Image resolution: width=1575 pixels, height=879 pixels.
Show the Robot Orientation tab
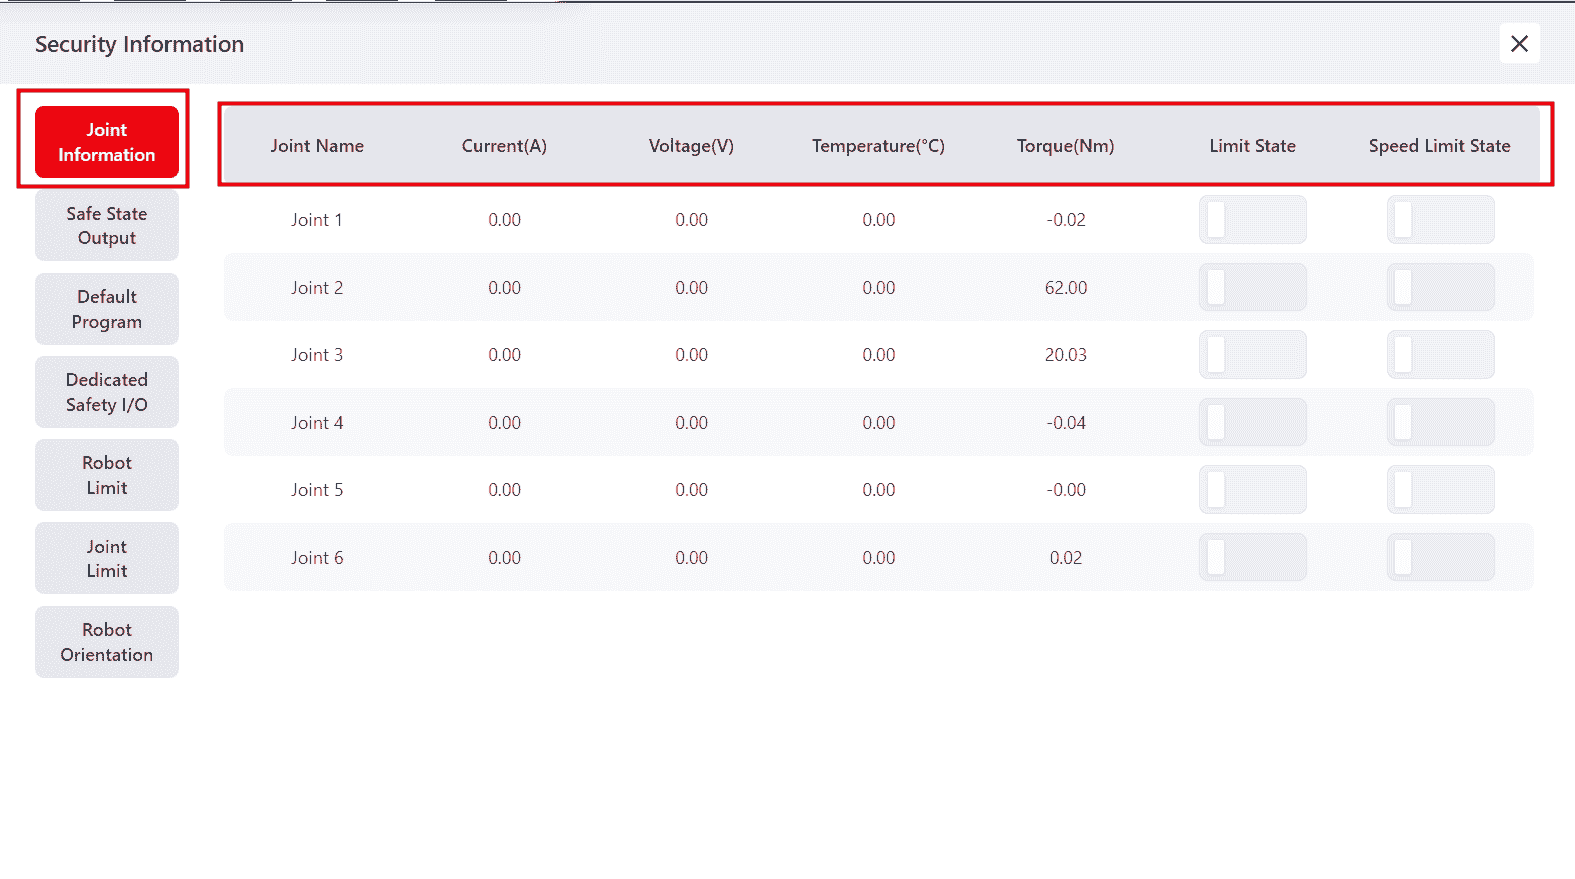tap(107, 642)
